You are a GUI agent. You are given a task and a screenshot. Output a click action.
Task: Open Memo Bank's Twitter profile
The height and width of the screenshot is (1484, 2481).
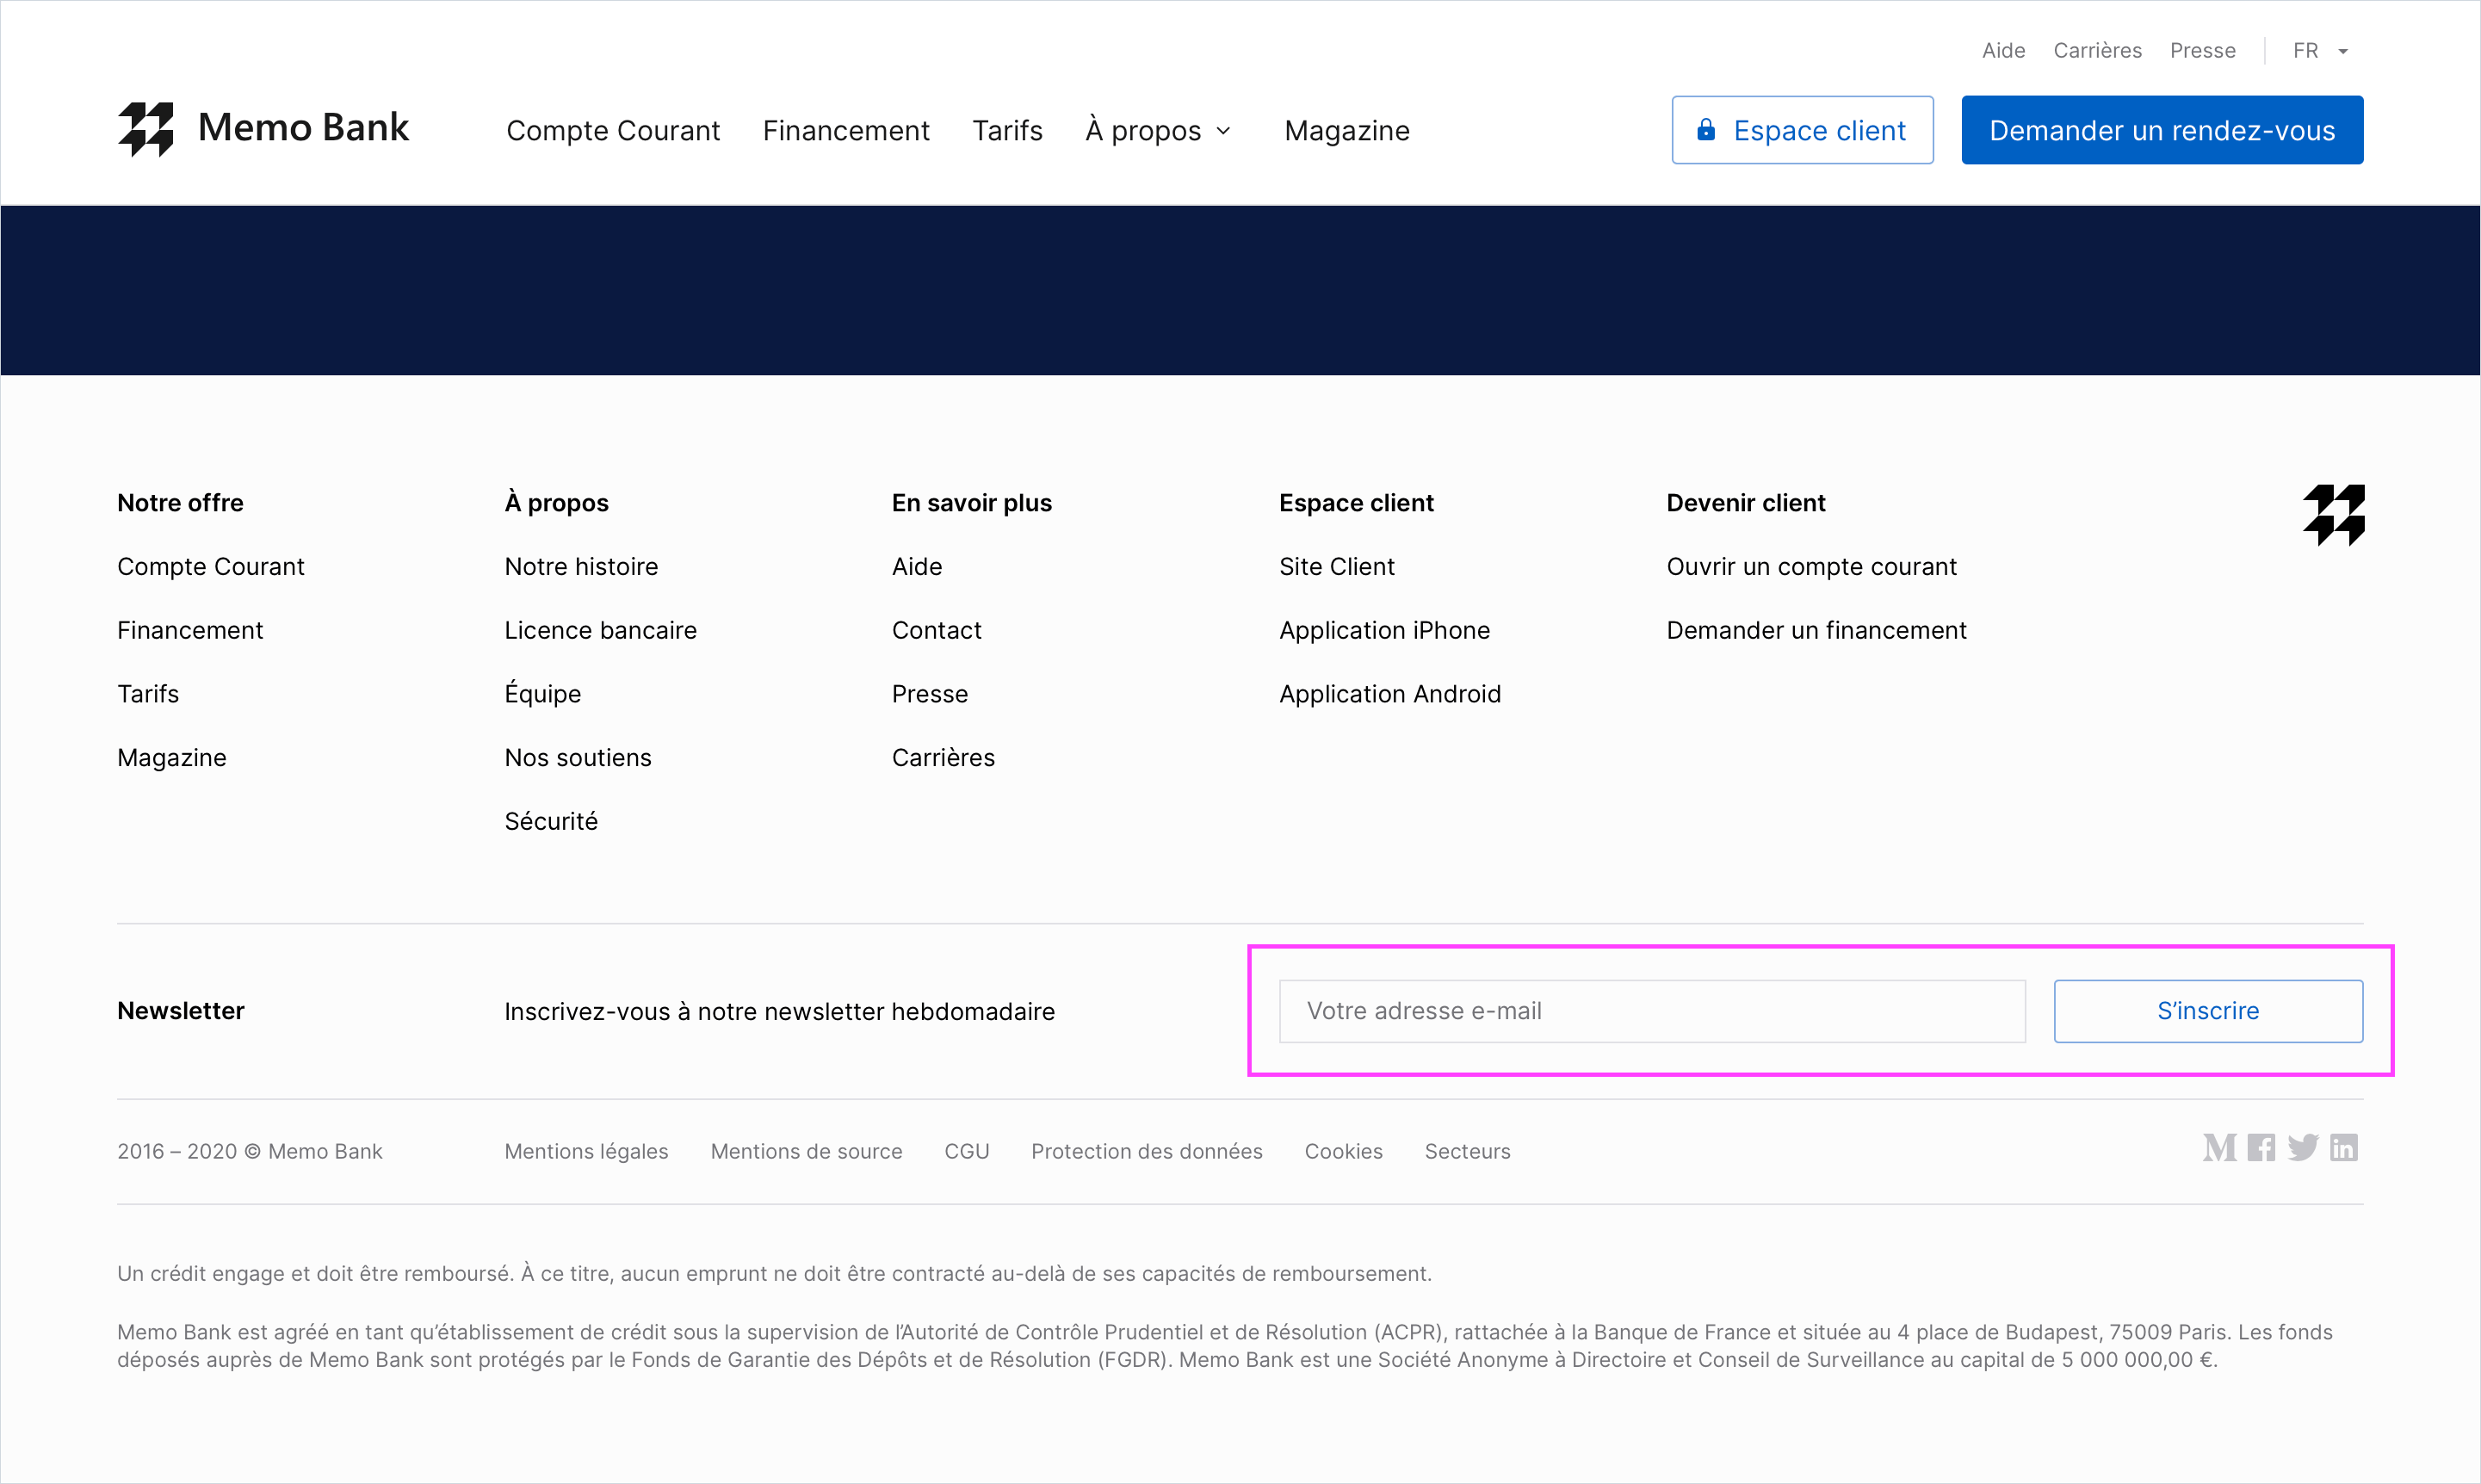coord(2303,1148)
